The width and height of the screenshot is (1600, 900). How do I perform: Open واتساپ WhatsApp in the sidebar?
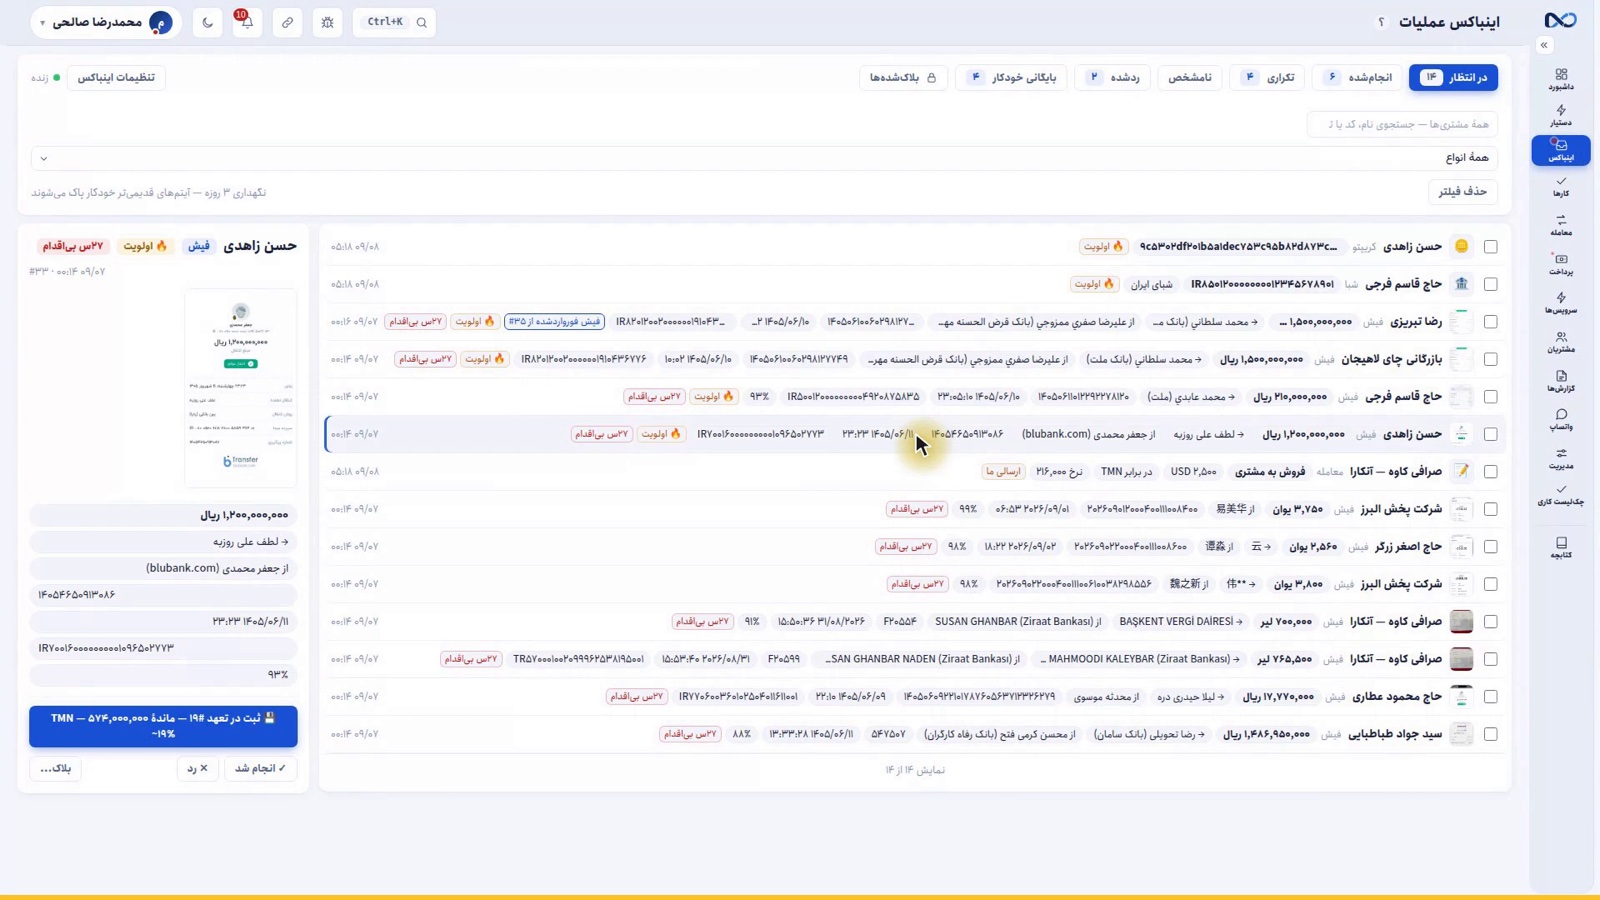1560,419
